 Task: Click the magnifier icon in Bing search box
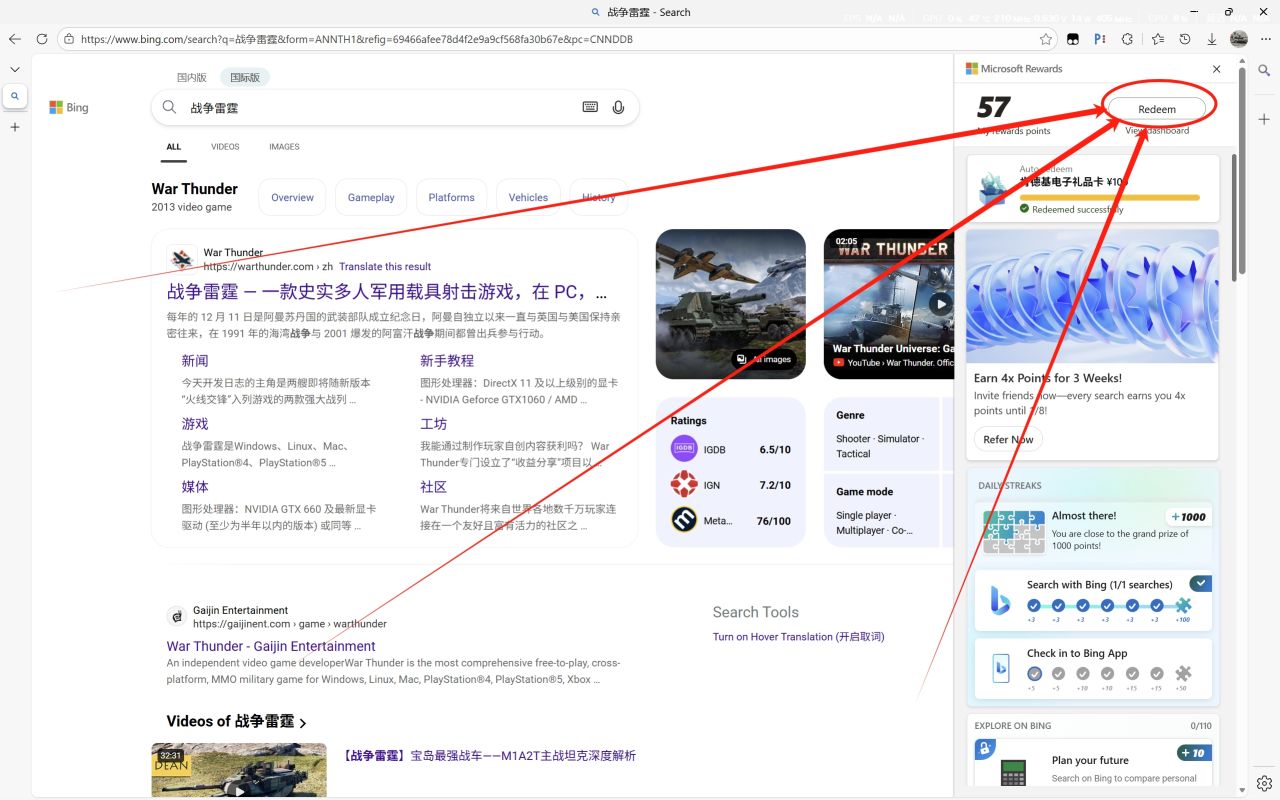point(169,107)
